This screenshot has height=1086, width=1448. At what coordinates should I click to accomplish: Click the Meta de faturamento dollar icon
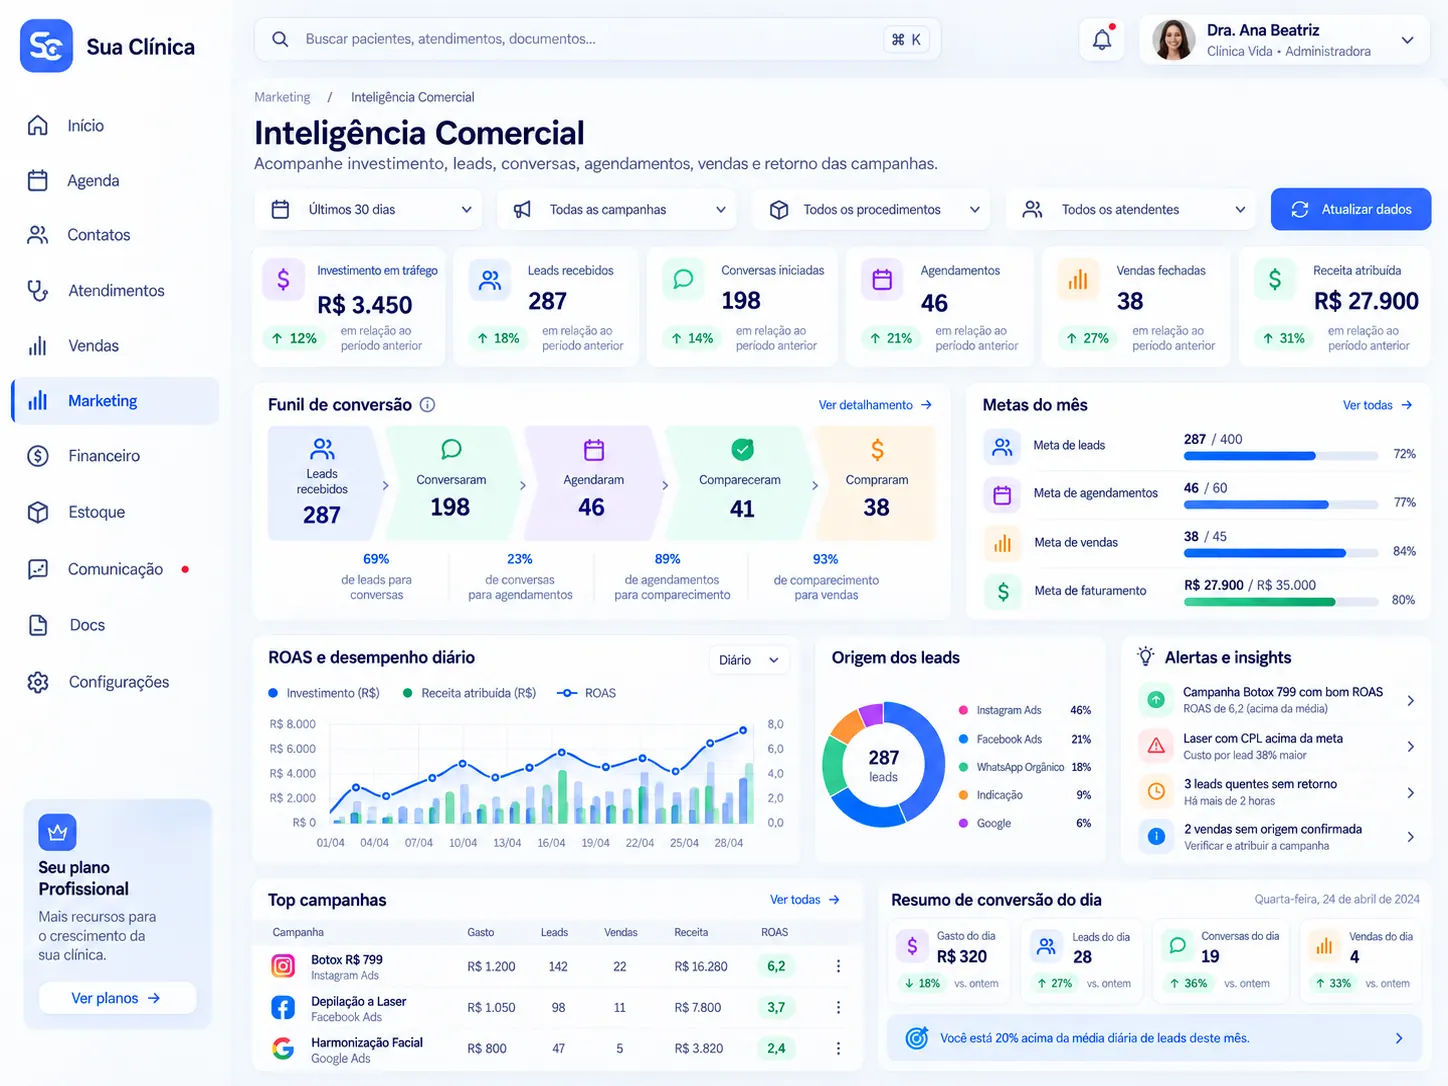[1002, 591]
